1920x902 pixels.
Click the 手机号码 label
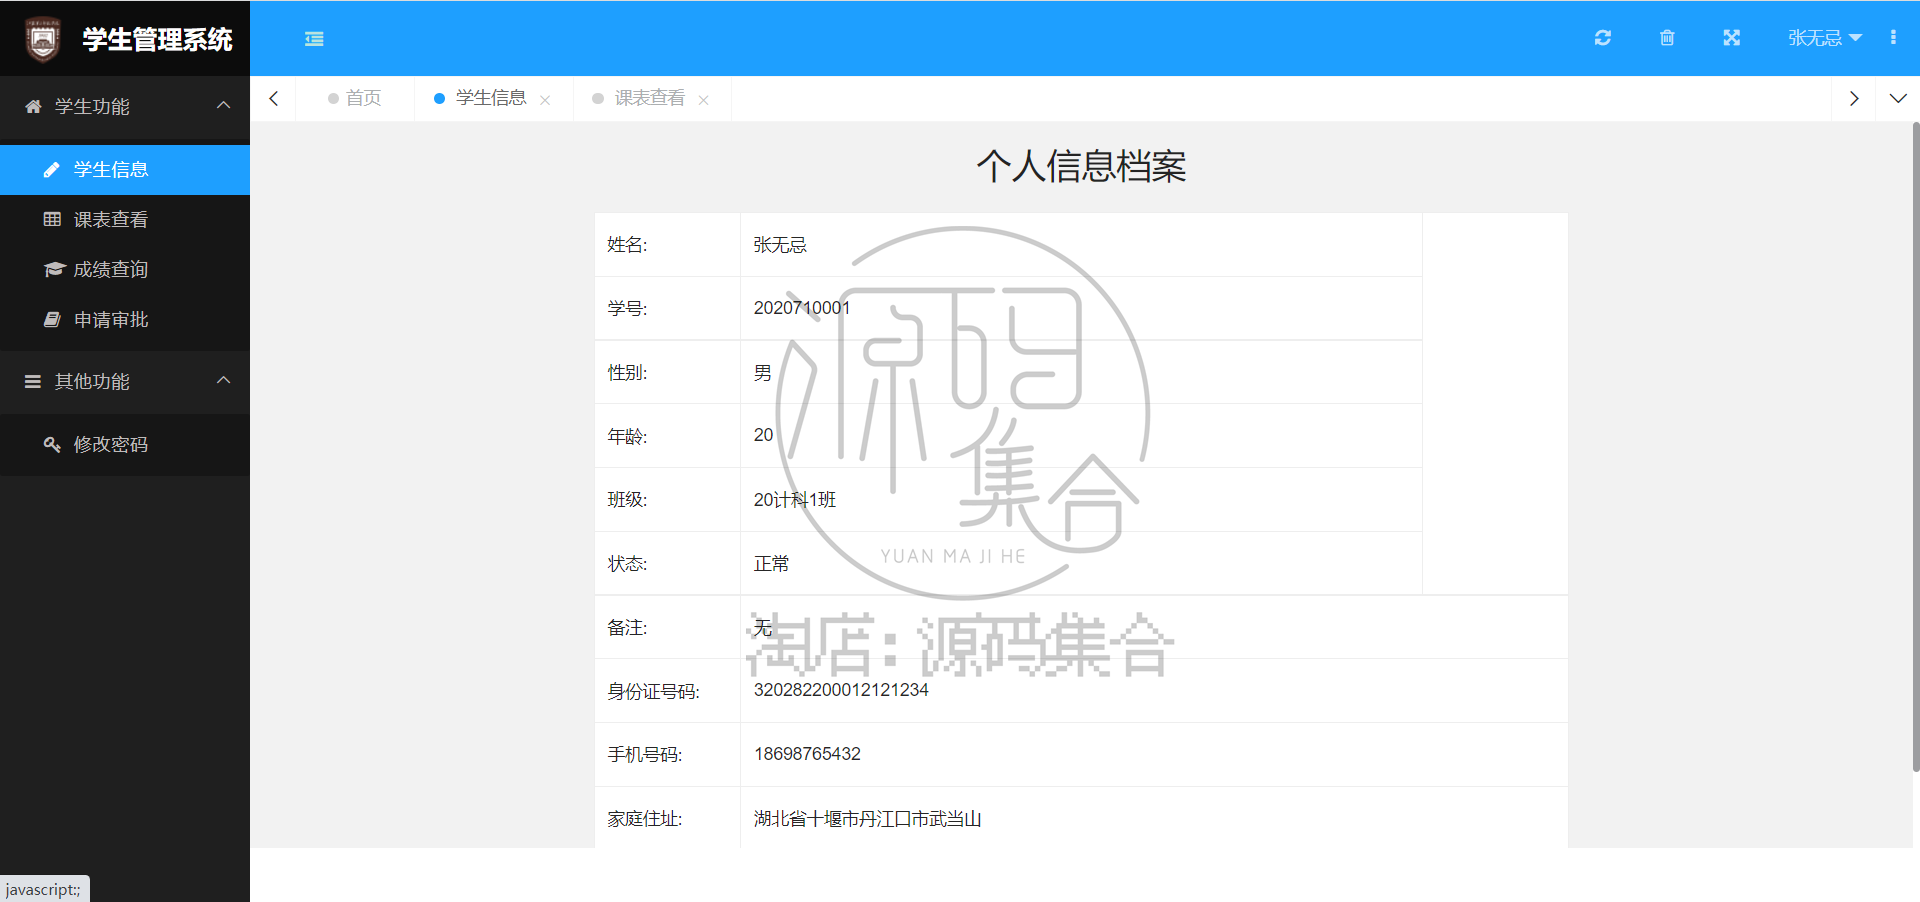pyautogui.click(x=645, y=755)
